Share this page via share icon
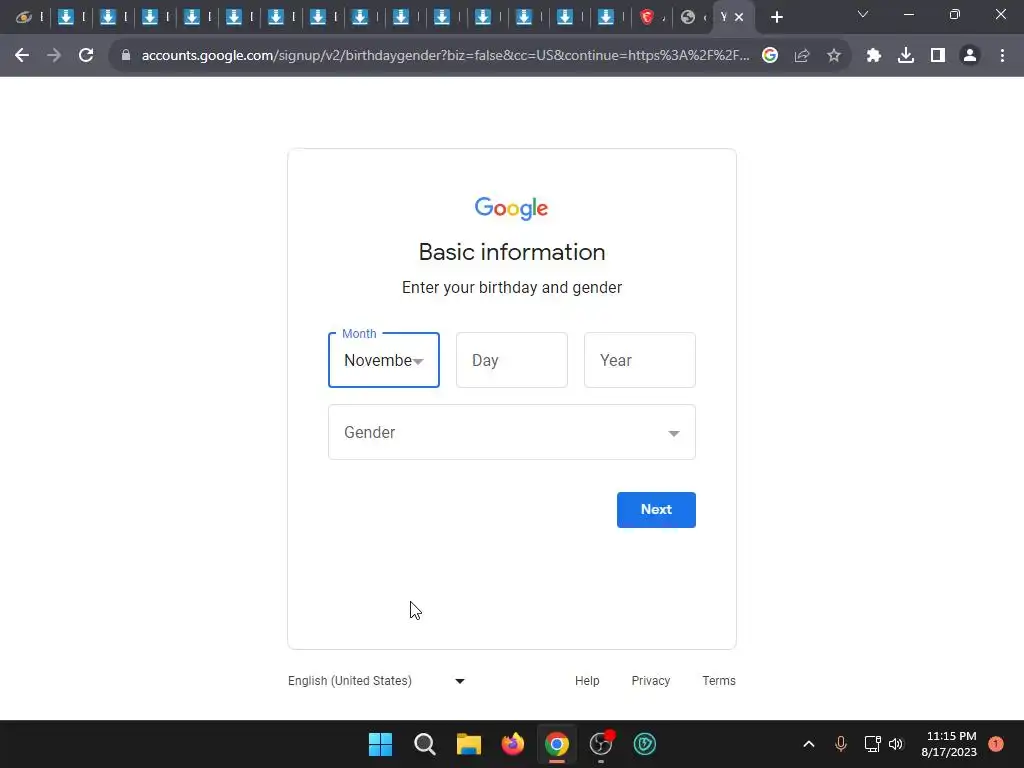Image resolution: width=1024 pixels, height=768 pixels. coord(802,56)
